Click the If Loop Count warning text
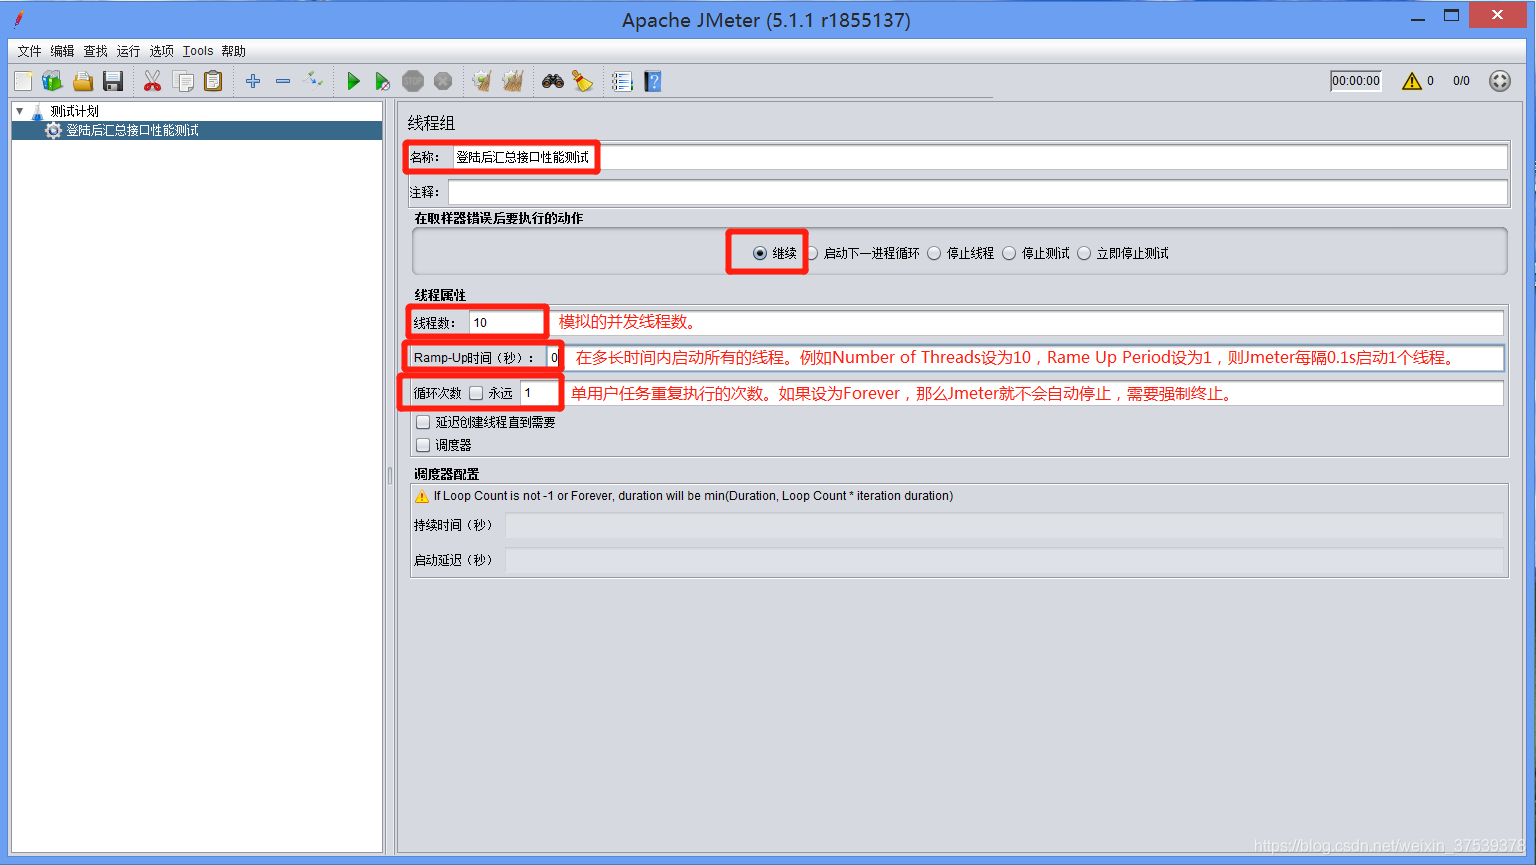This screenshot has width=1536, height=865. tap(693, 496)
